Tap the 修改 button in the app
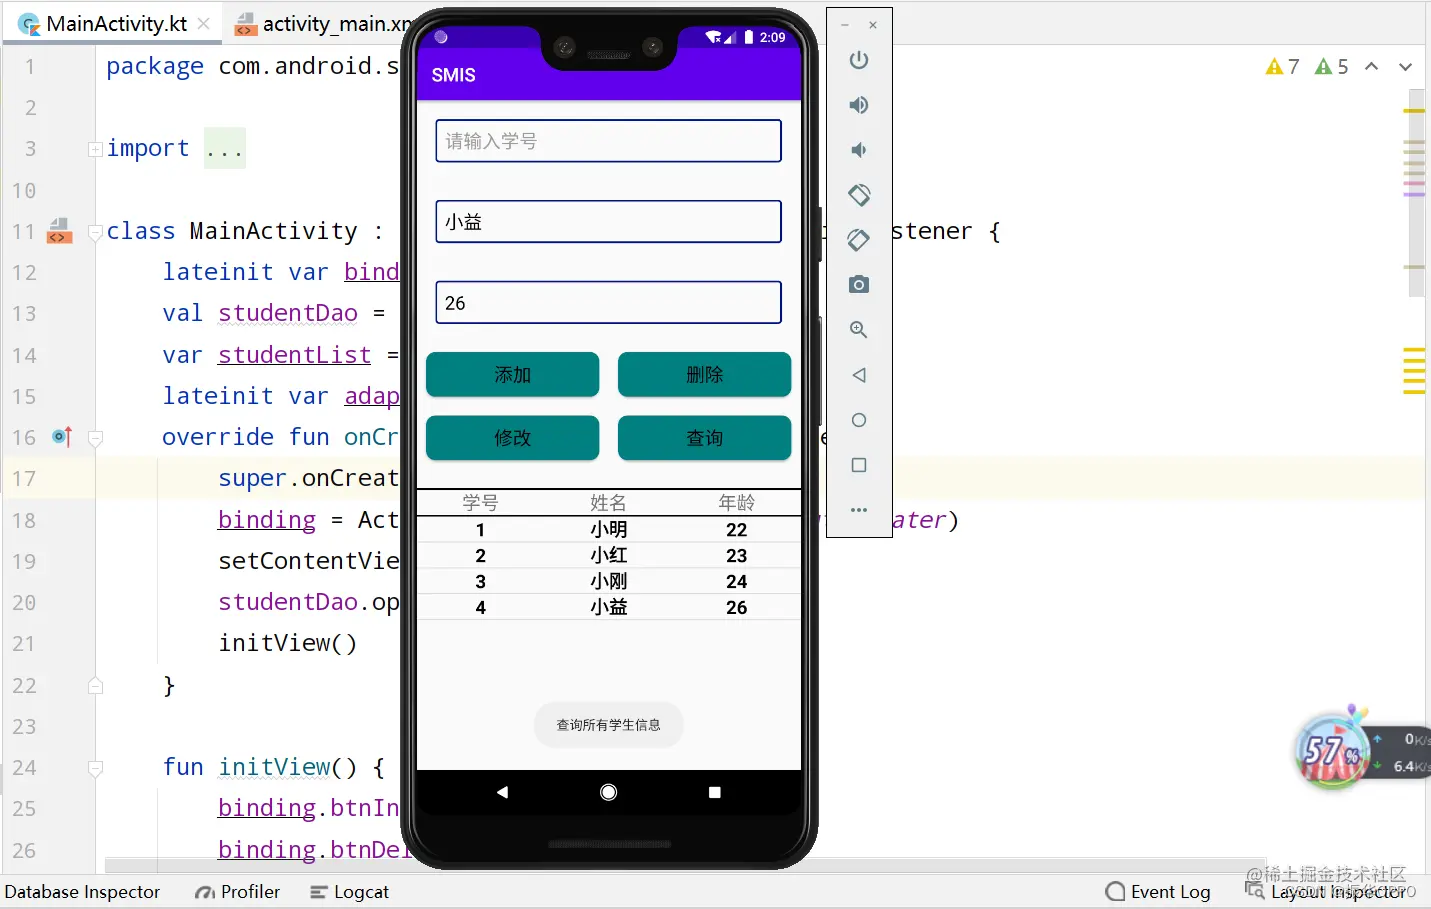Image resolution: width=1431 pixels, height=909 pixels. coord(512,438)
